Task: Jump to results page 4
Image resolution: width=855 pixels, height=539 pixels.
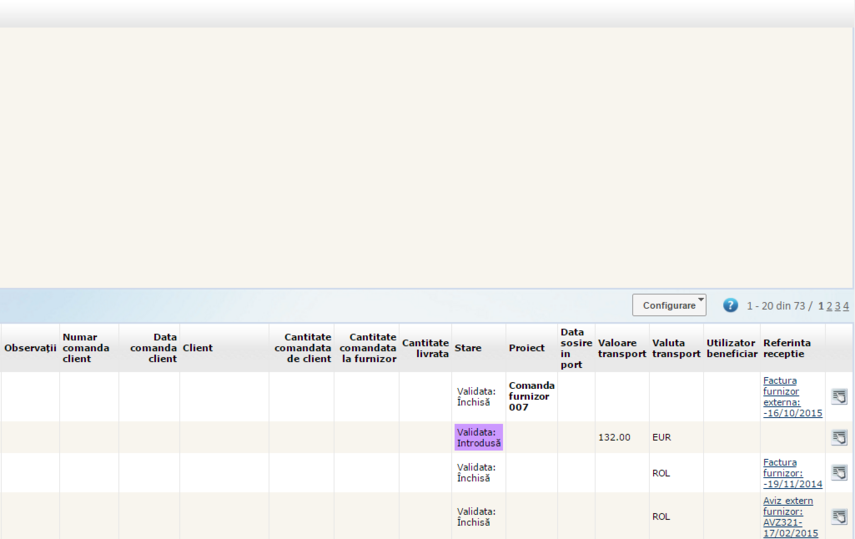Action: click(x=846, y=306)
